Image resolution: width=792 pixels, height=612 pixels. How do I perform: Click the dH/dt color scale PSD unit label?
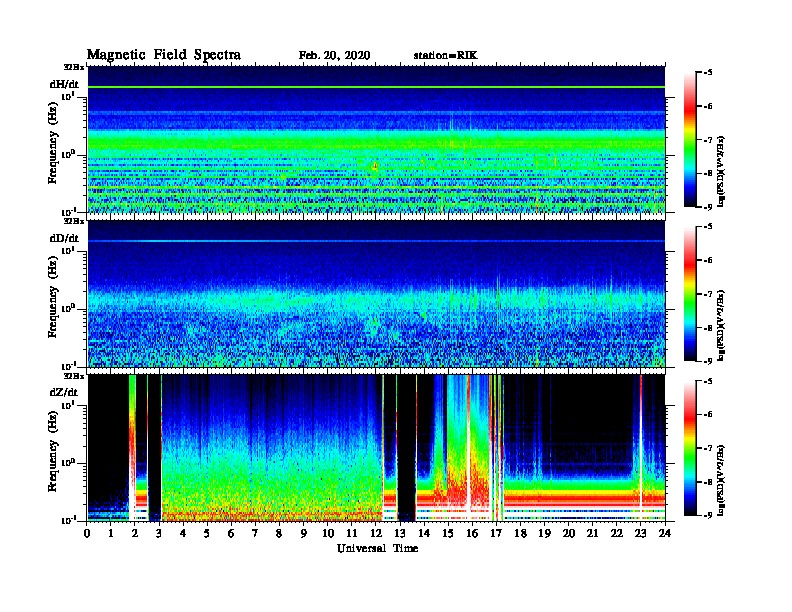(x=722, y=171)
